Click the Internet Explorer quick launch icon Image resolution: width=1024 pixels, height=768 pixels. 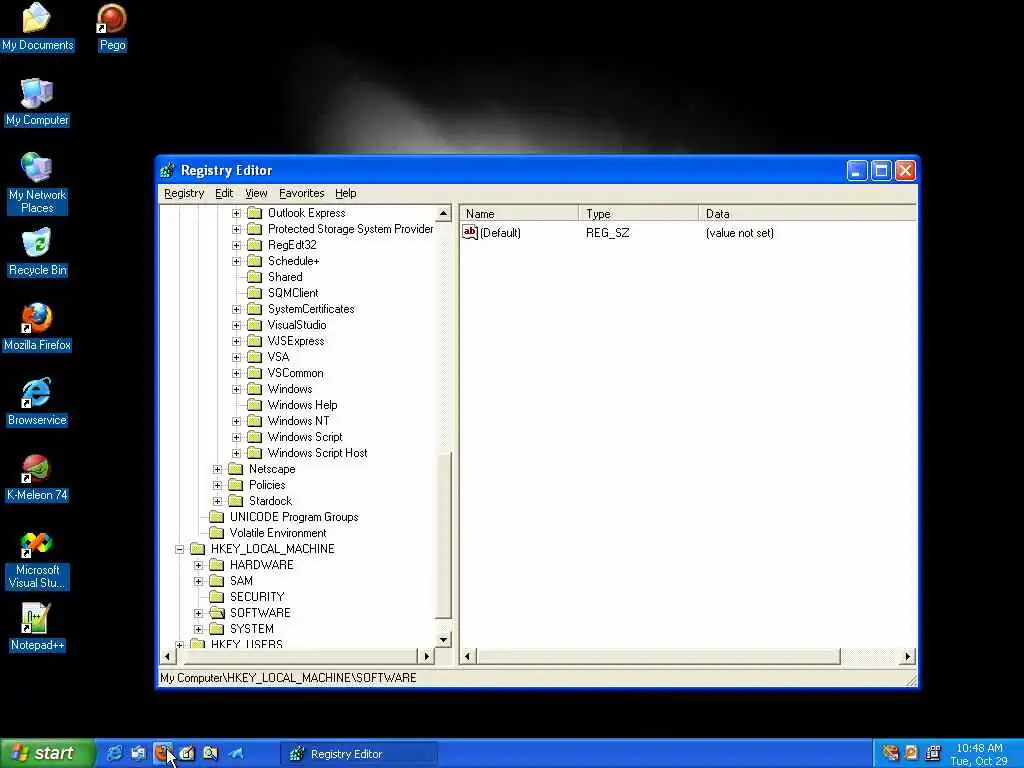[x=114, y=753]
